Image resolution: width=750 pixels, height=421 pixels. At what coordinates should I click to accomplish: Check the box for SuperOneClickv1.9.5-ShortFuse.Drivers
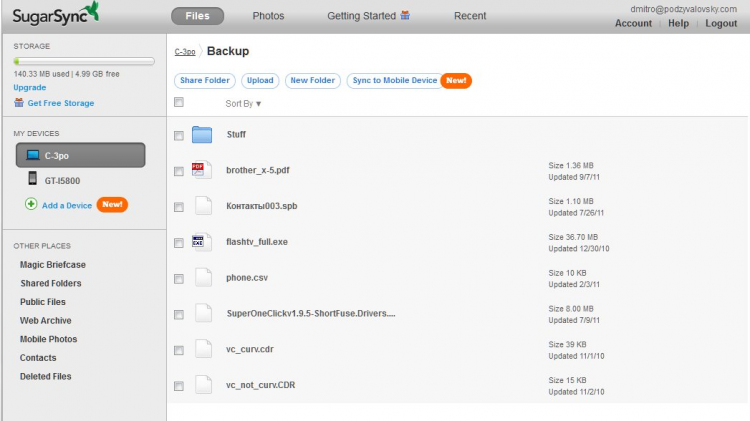179,315
